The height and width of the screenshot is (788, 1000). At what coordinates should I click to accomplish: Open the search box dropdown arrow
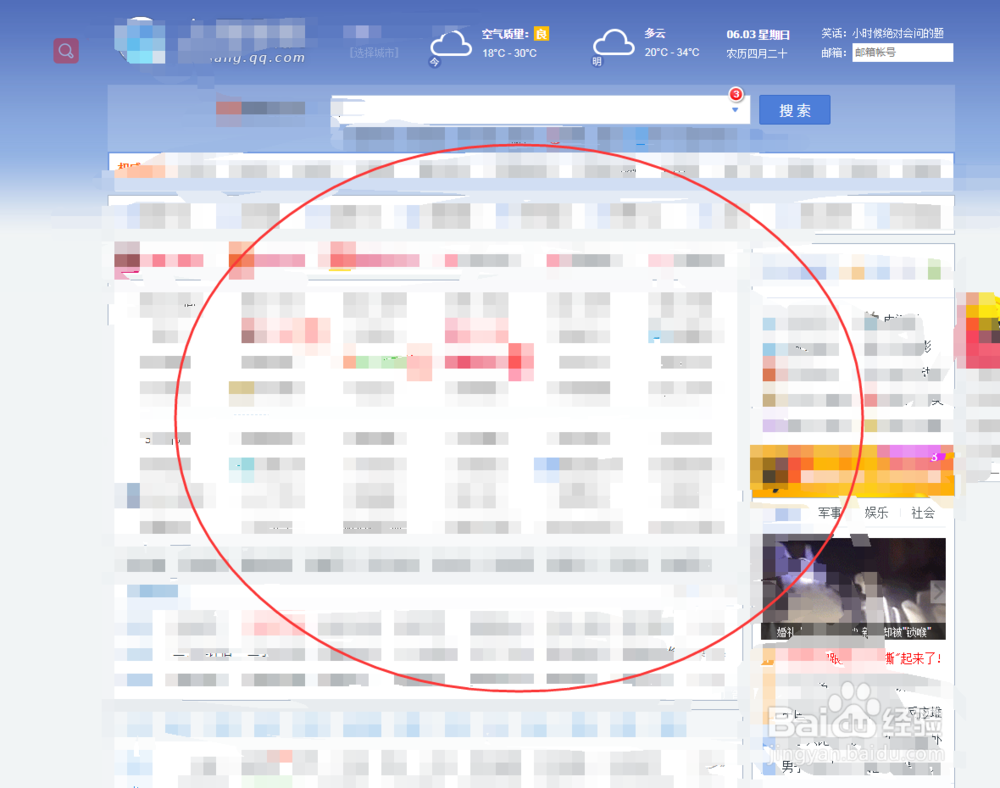click(735, 110)
